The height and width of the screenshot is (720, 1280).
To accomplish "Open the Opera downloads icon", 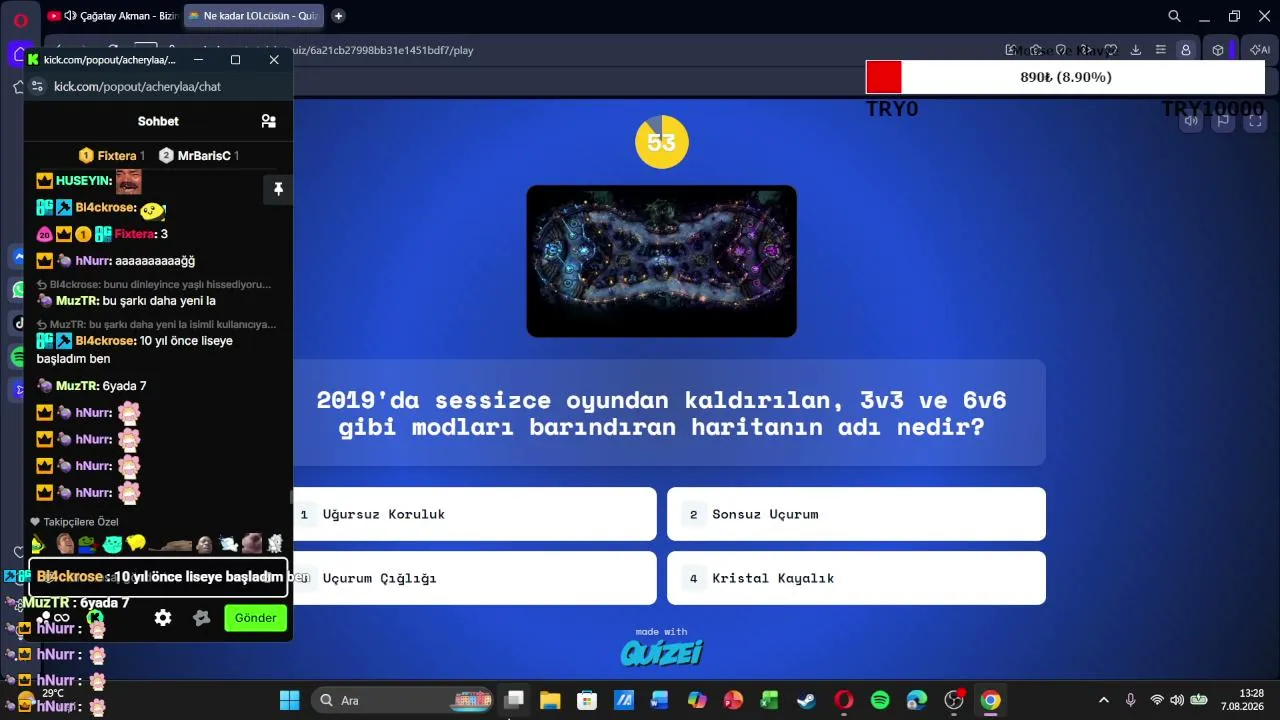I will [1136, 50].
